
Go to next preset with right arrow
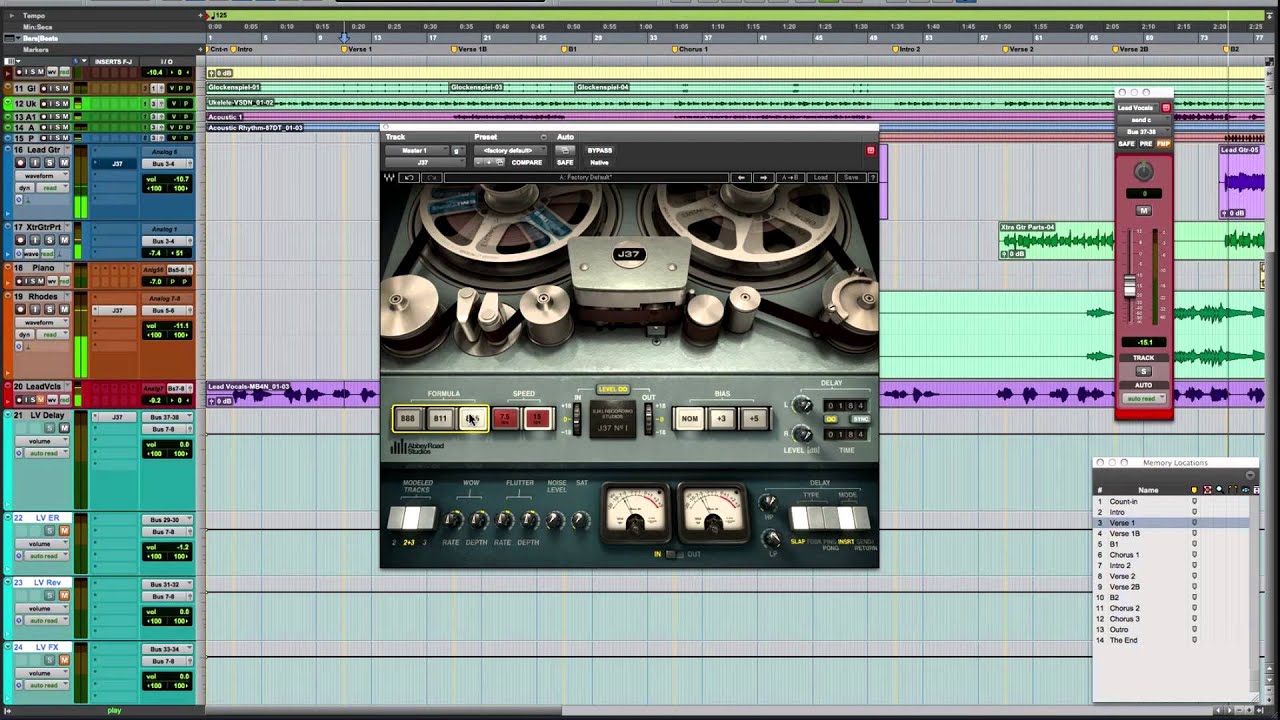coord(763,178)
